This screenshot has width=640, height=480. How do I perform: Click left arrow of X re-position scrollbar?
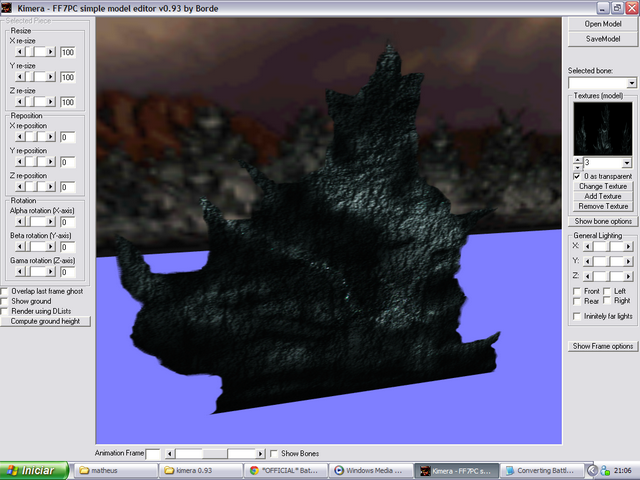pos(20,137)
